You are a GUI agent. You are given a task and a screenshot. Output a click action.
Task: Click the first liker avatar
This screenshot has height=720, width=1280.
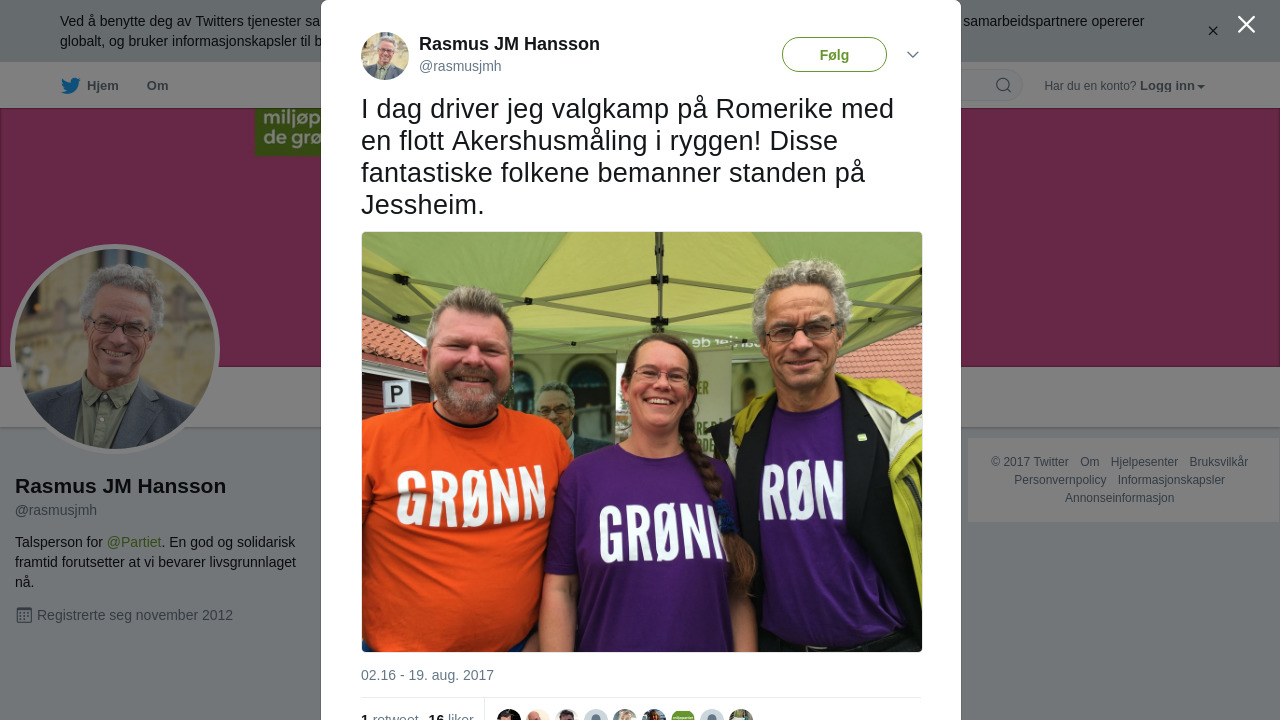pyautogui.click(x=509, y=715)
